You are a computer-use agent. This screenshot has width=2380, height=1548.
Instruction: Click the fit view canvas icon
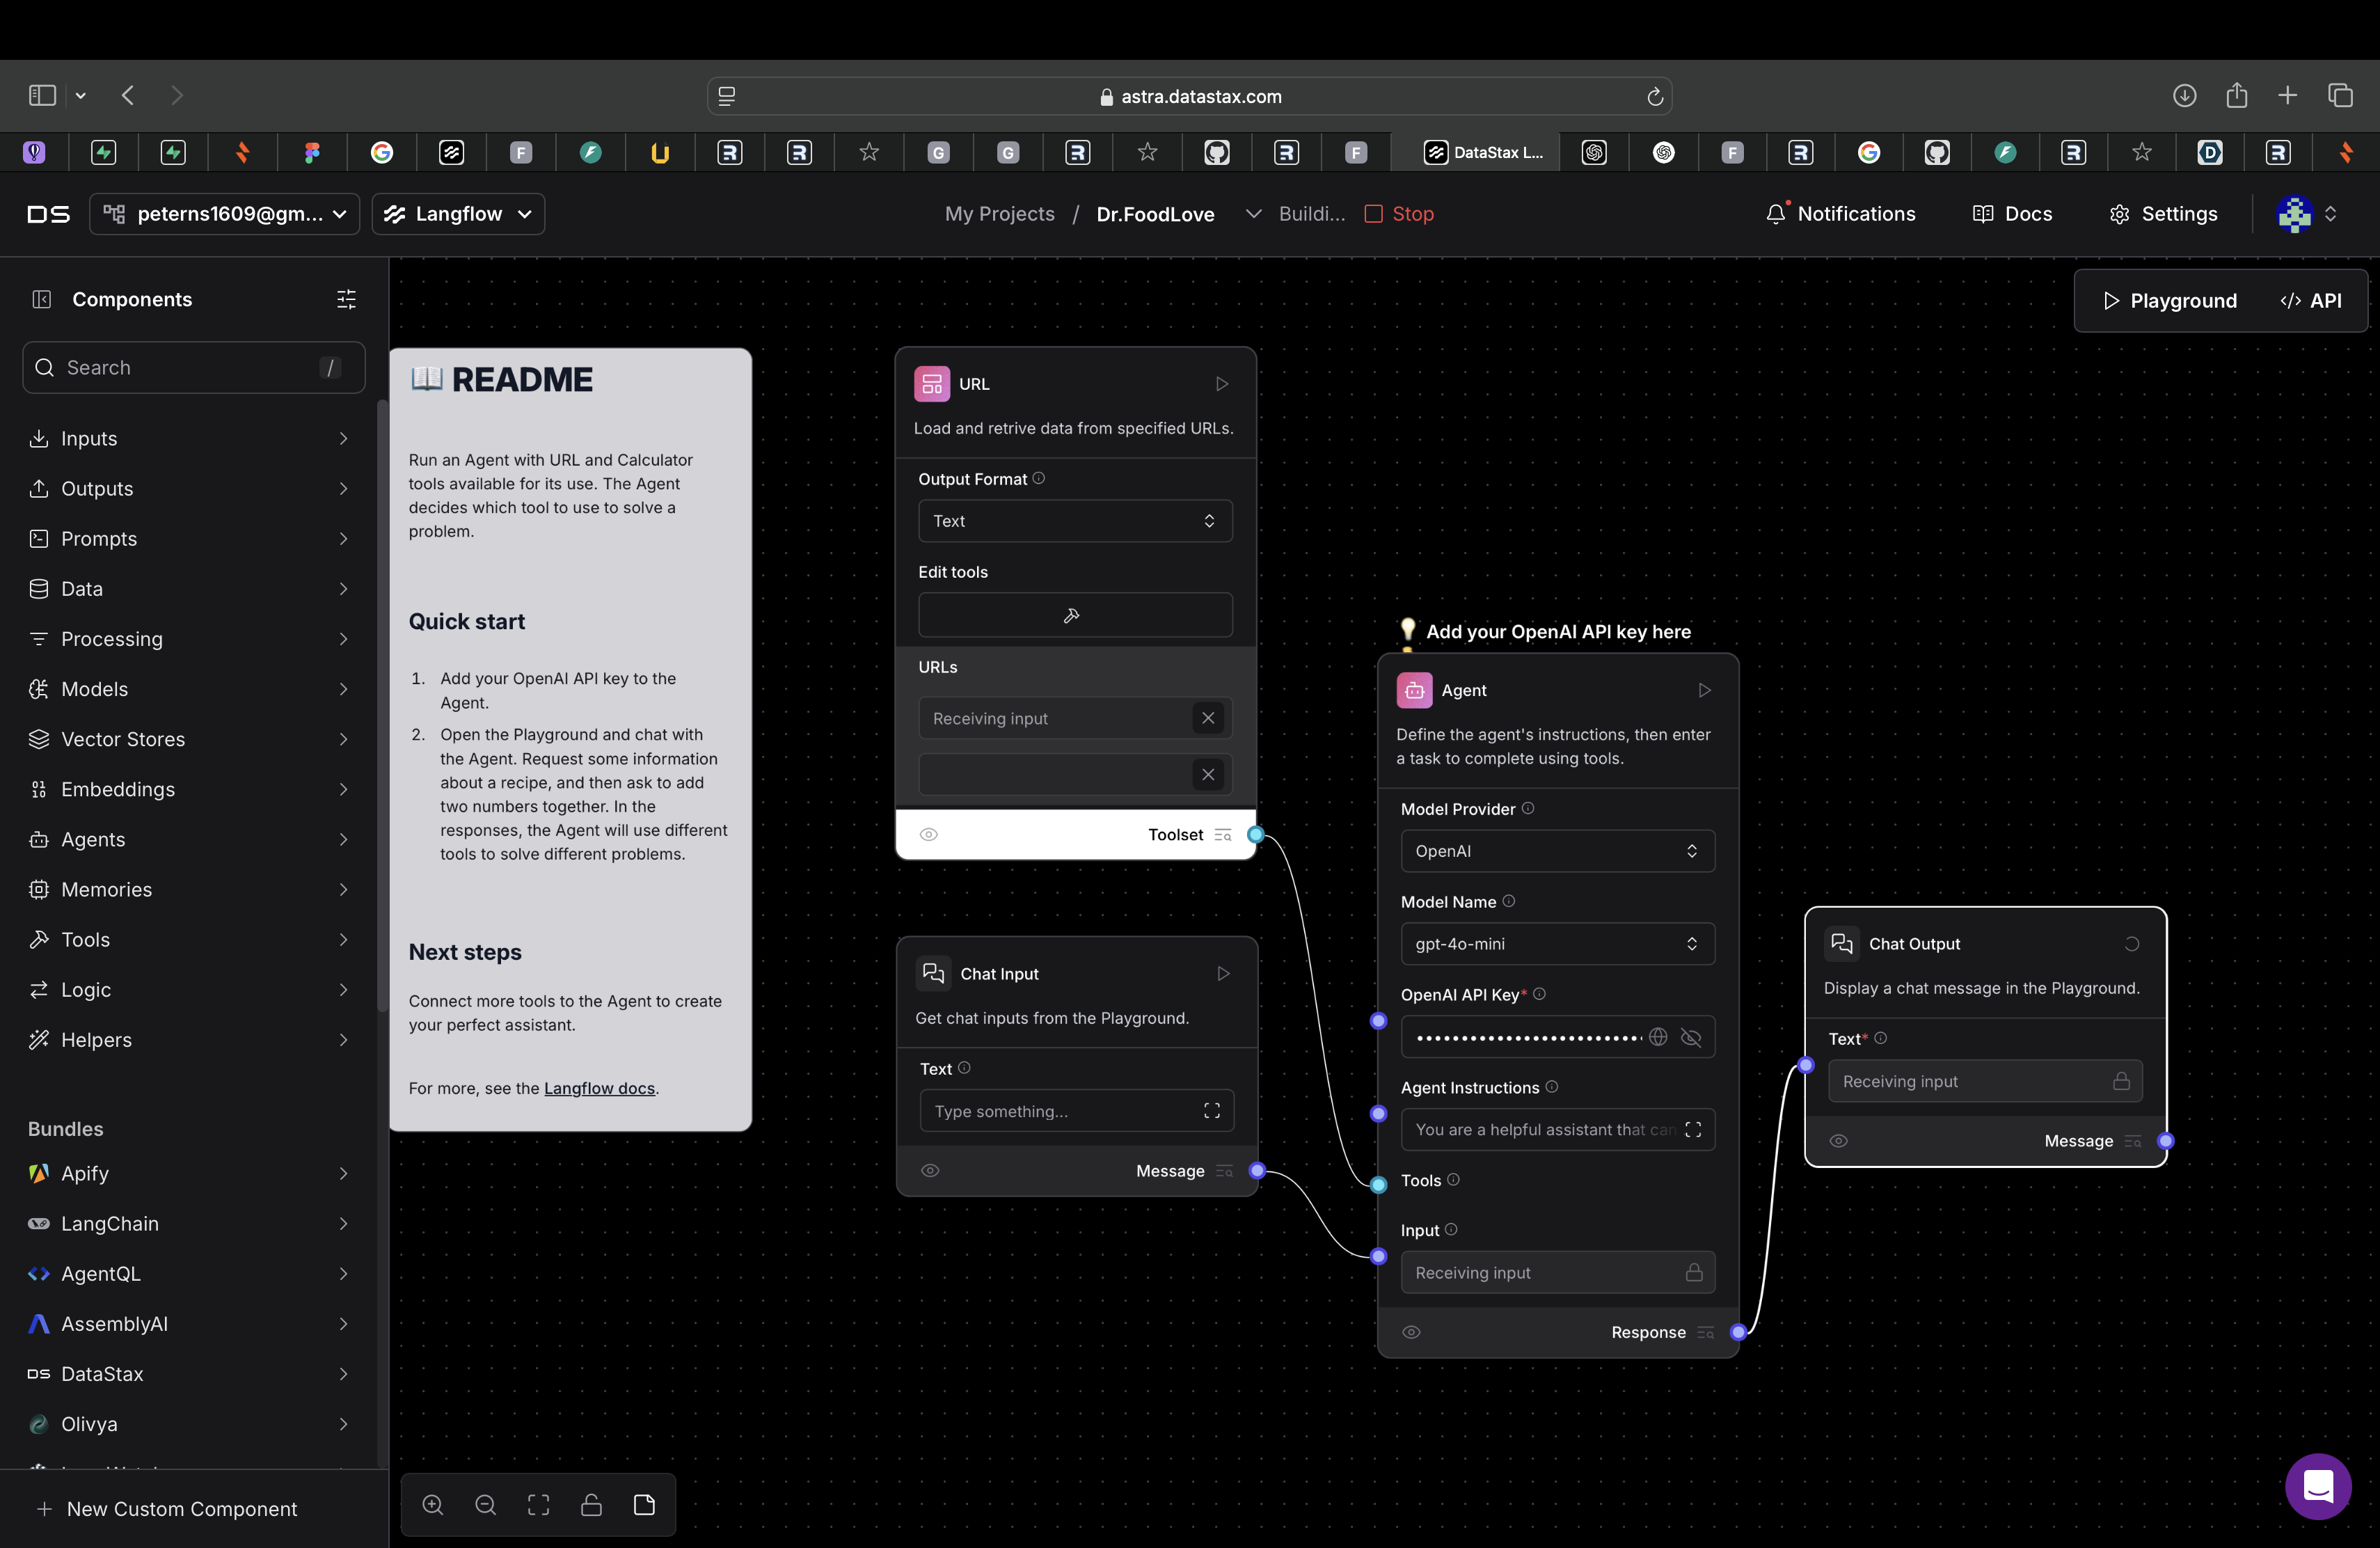[x=538, y=1504]
